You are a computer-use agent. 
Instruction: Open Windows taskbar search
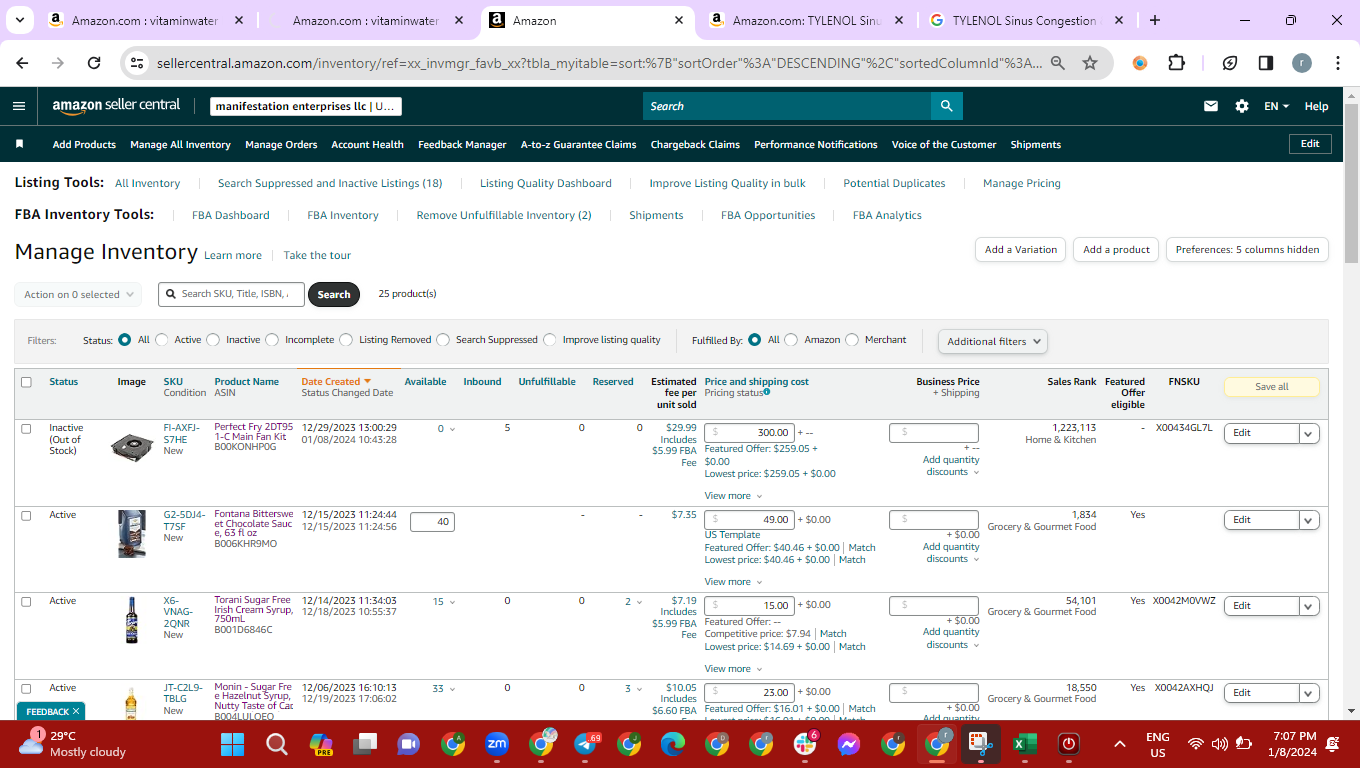(277, 744)
